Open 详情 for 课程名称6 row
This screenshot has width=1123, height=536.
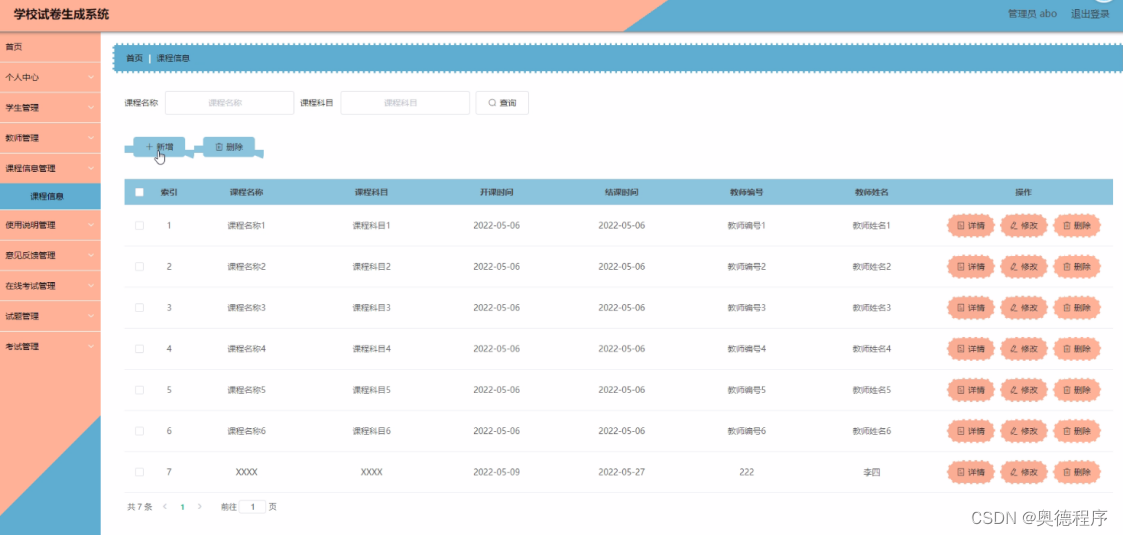[970, 431]
